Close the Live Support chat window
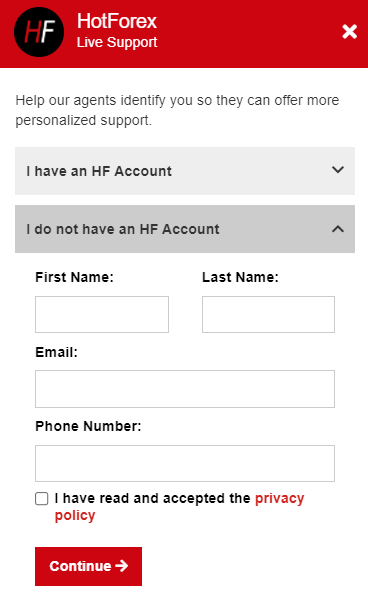 [x=349, y=32]
